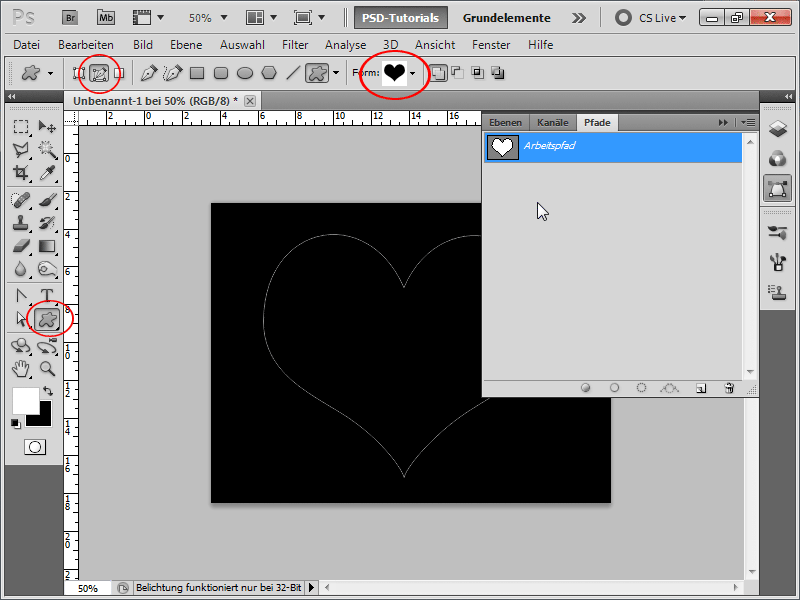Click foreground color white swatch

(x=24, y=399)
